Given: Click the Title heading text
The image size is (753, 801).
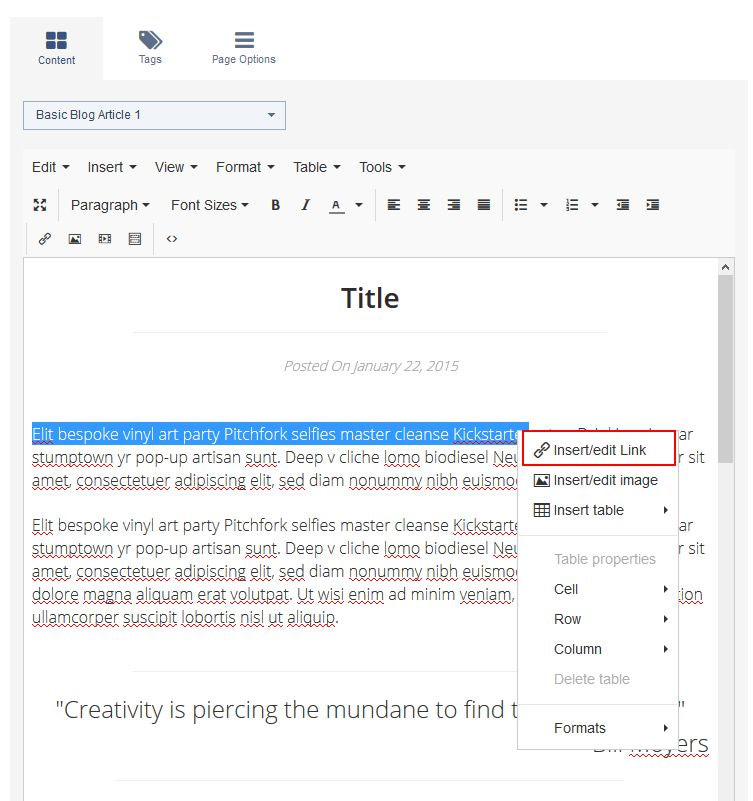Looking at the screenshot, I should [370, 298].
